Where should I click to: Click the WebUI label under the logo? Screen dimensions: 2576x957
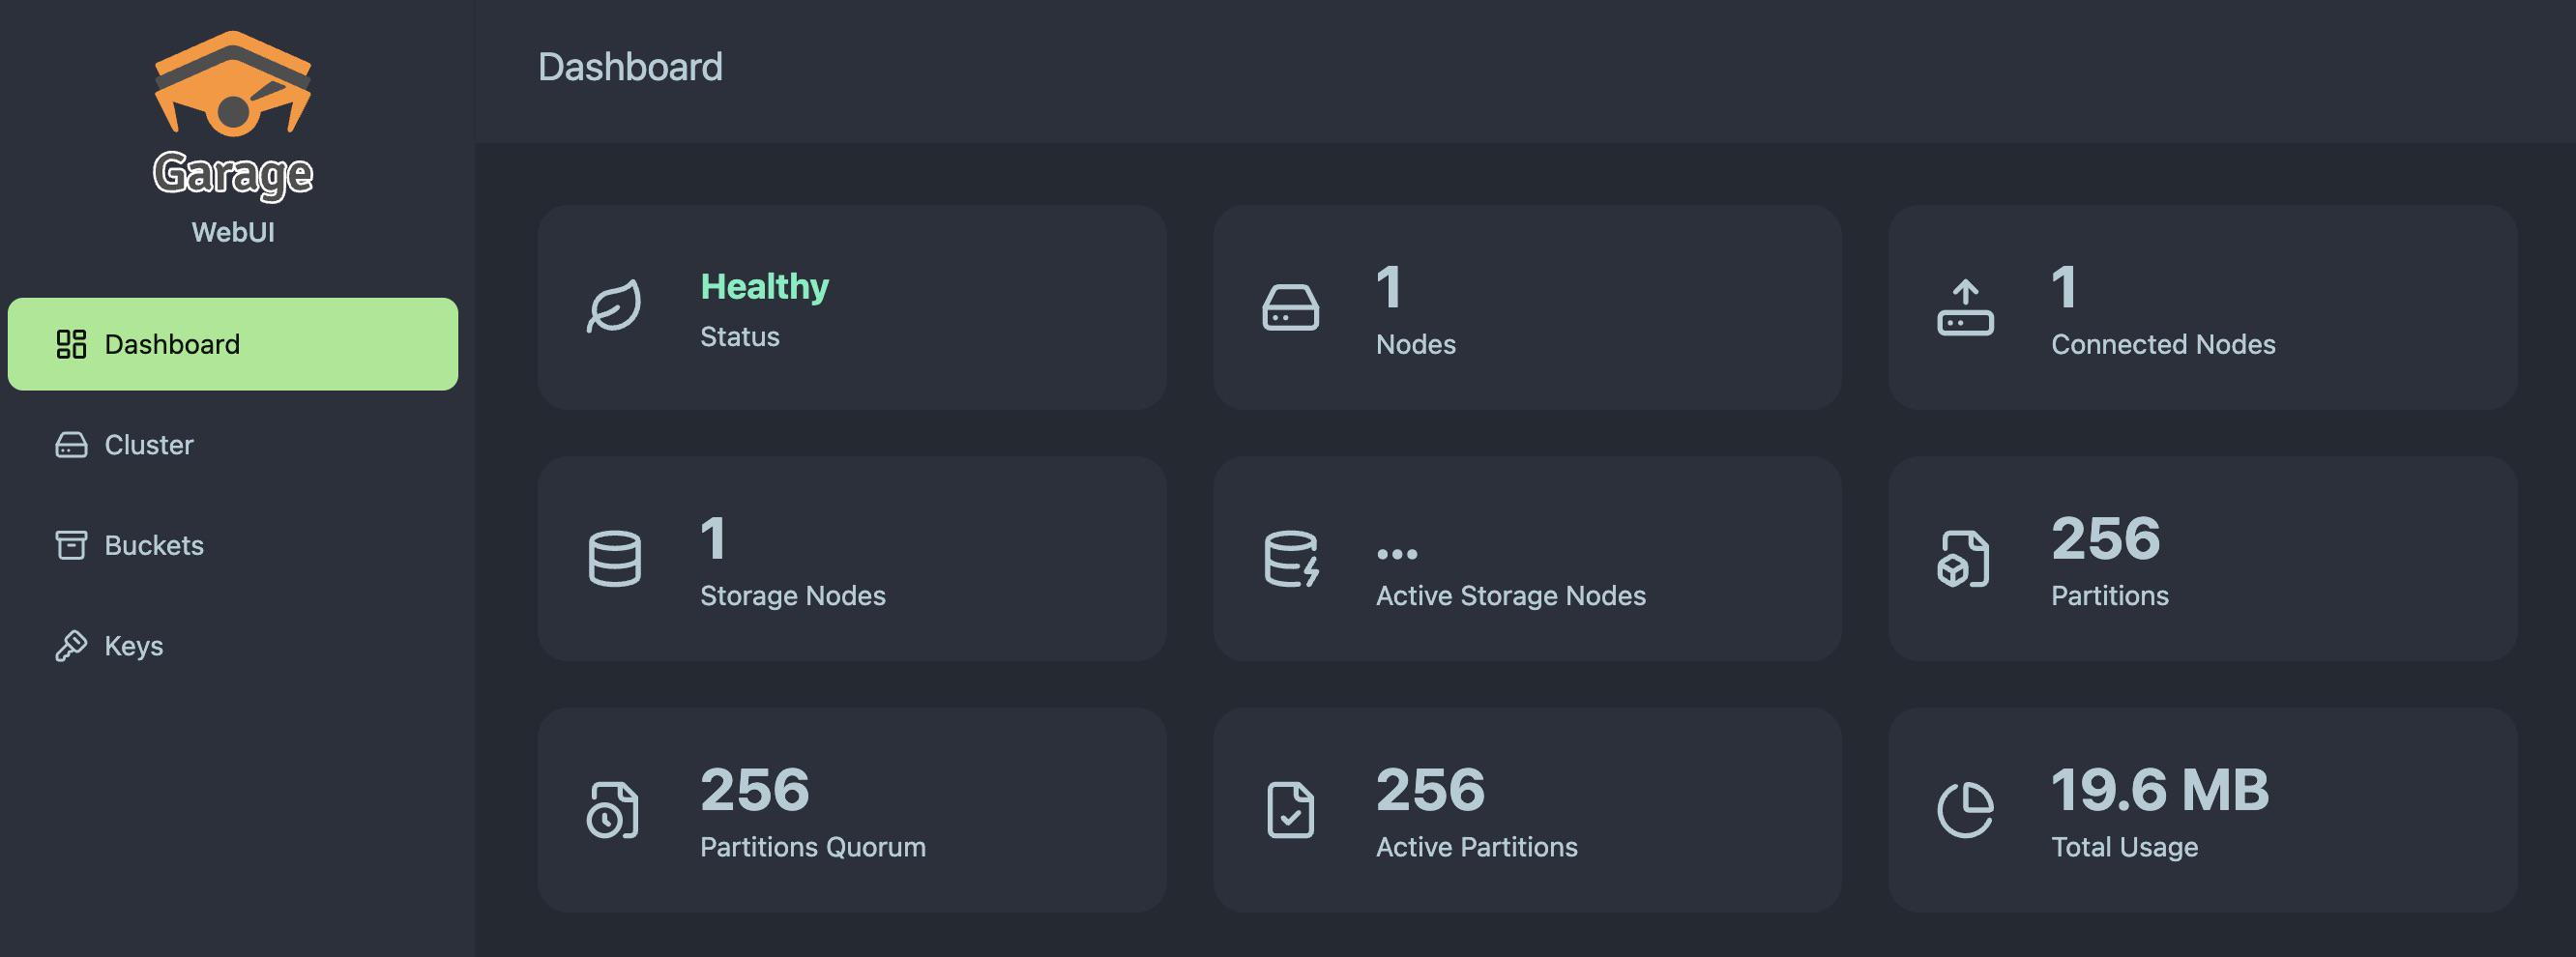pos(233,232)
